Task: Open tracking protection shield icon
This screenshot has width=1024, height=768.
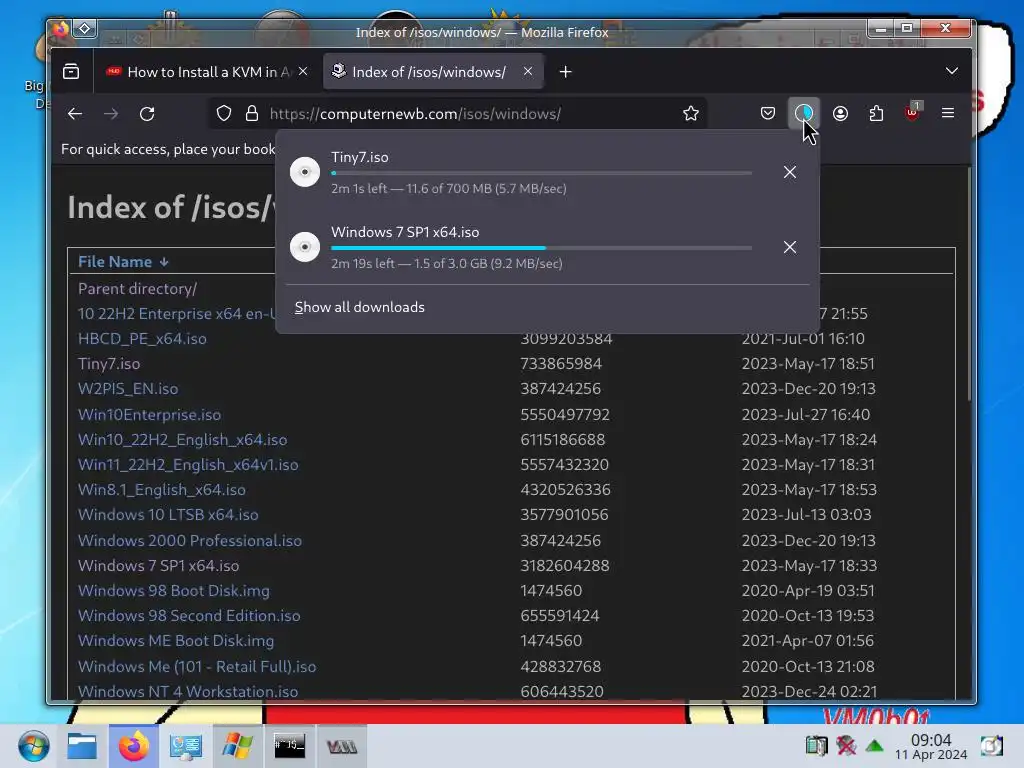Action: point(224,114)
